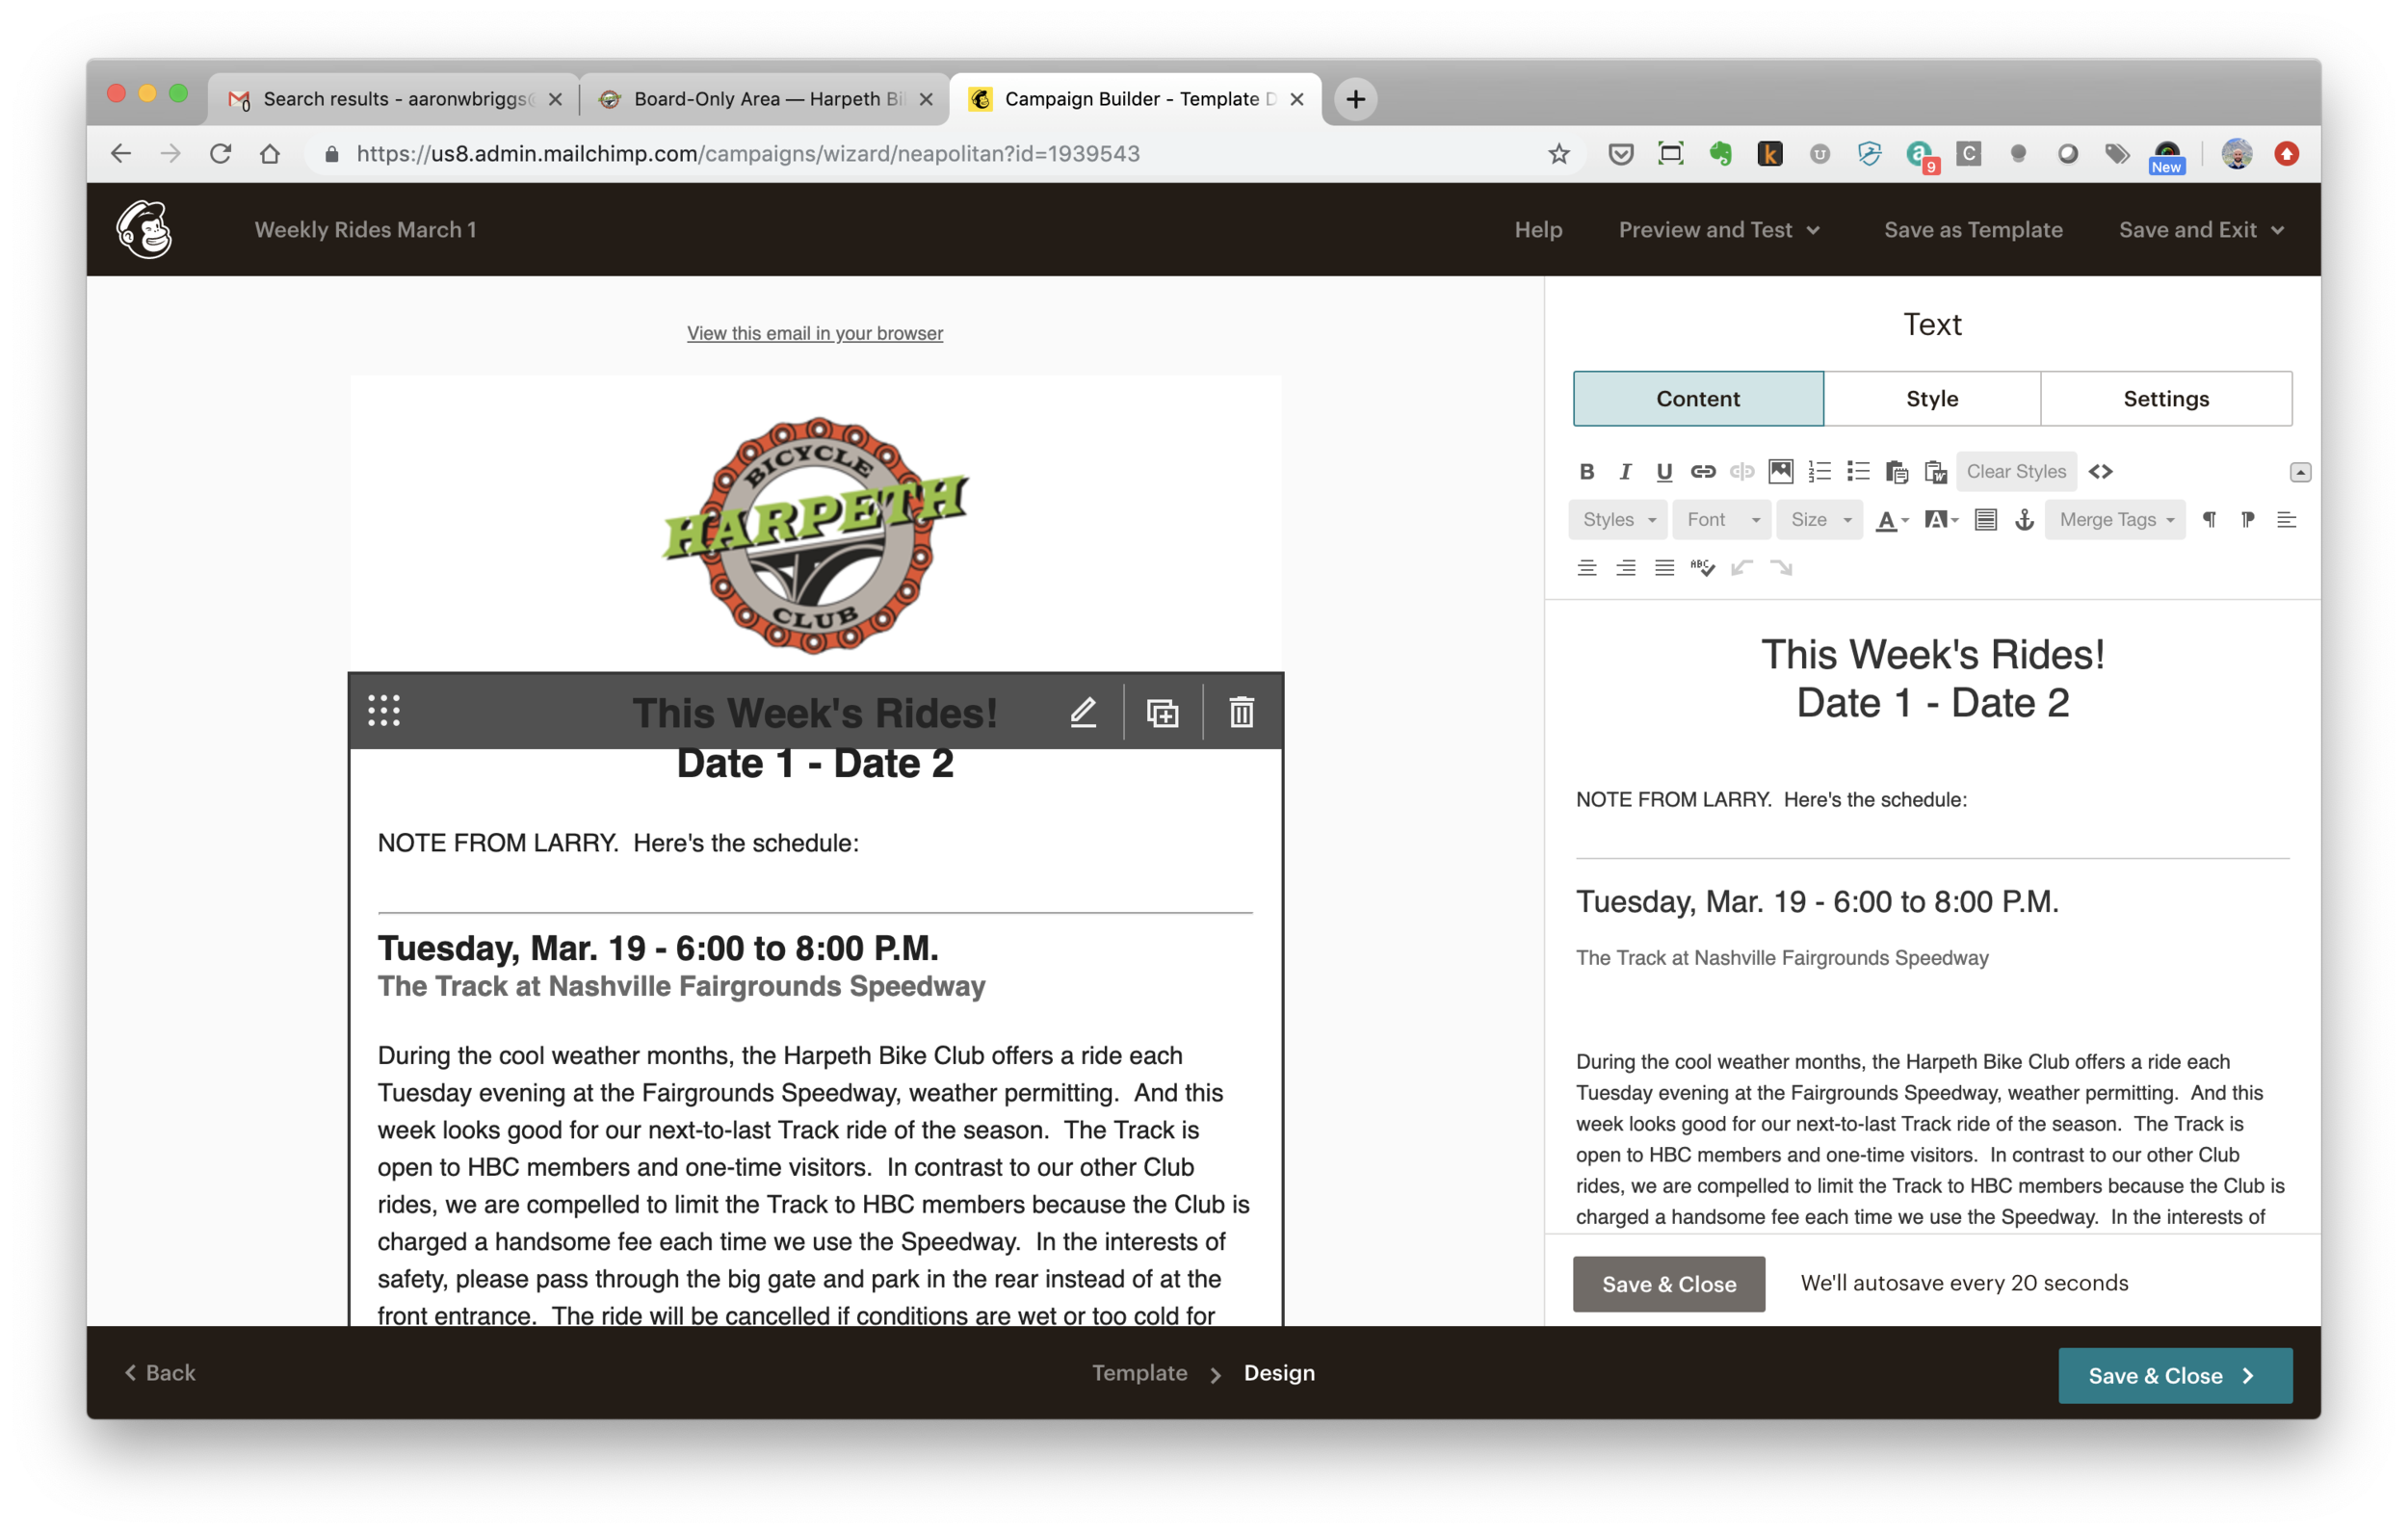Toggle bulleted list formatting
The width and height of the screenshot is (2408, 1534).
click(x=1858, y=471)
